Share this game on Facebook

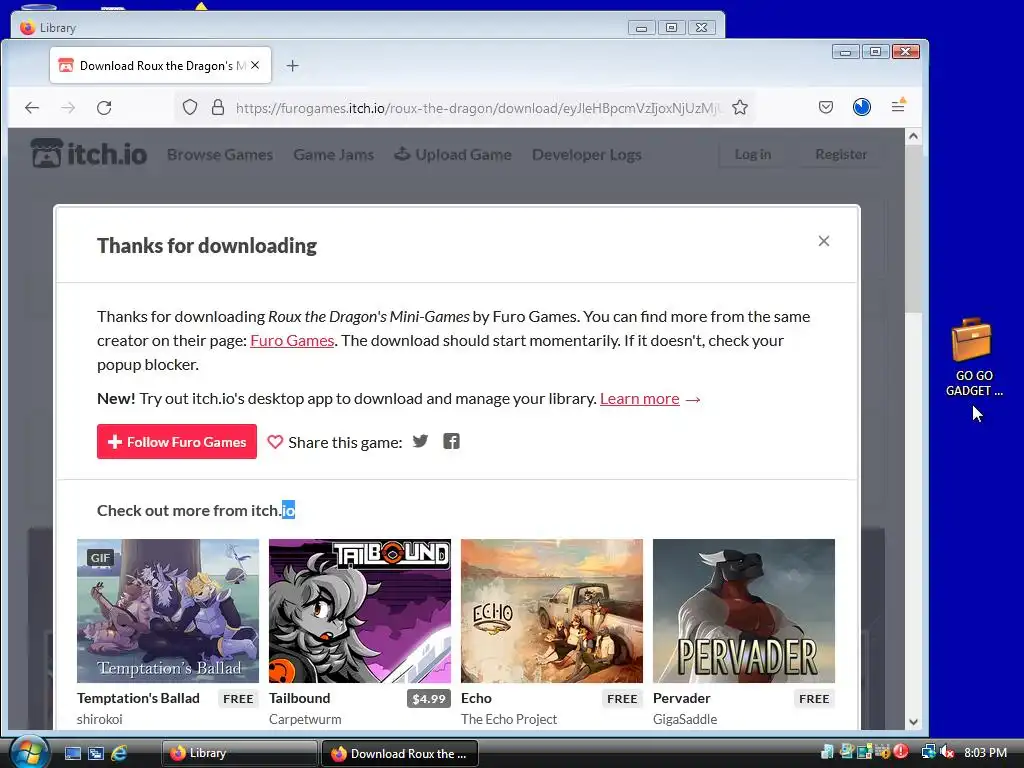(x=451, y=441)
